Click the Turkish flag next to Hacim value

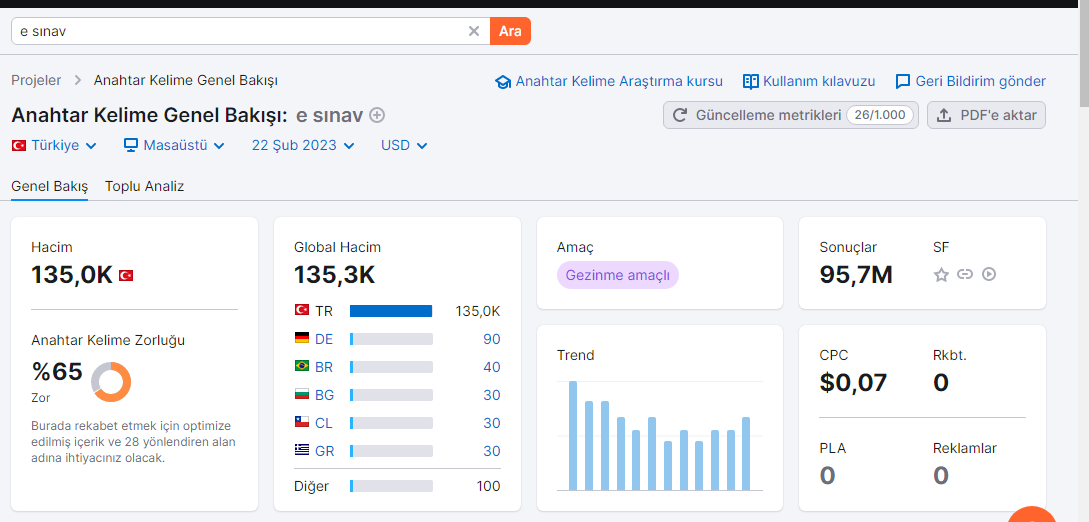(126, 276)
